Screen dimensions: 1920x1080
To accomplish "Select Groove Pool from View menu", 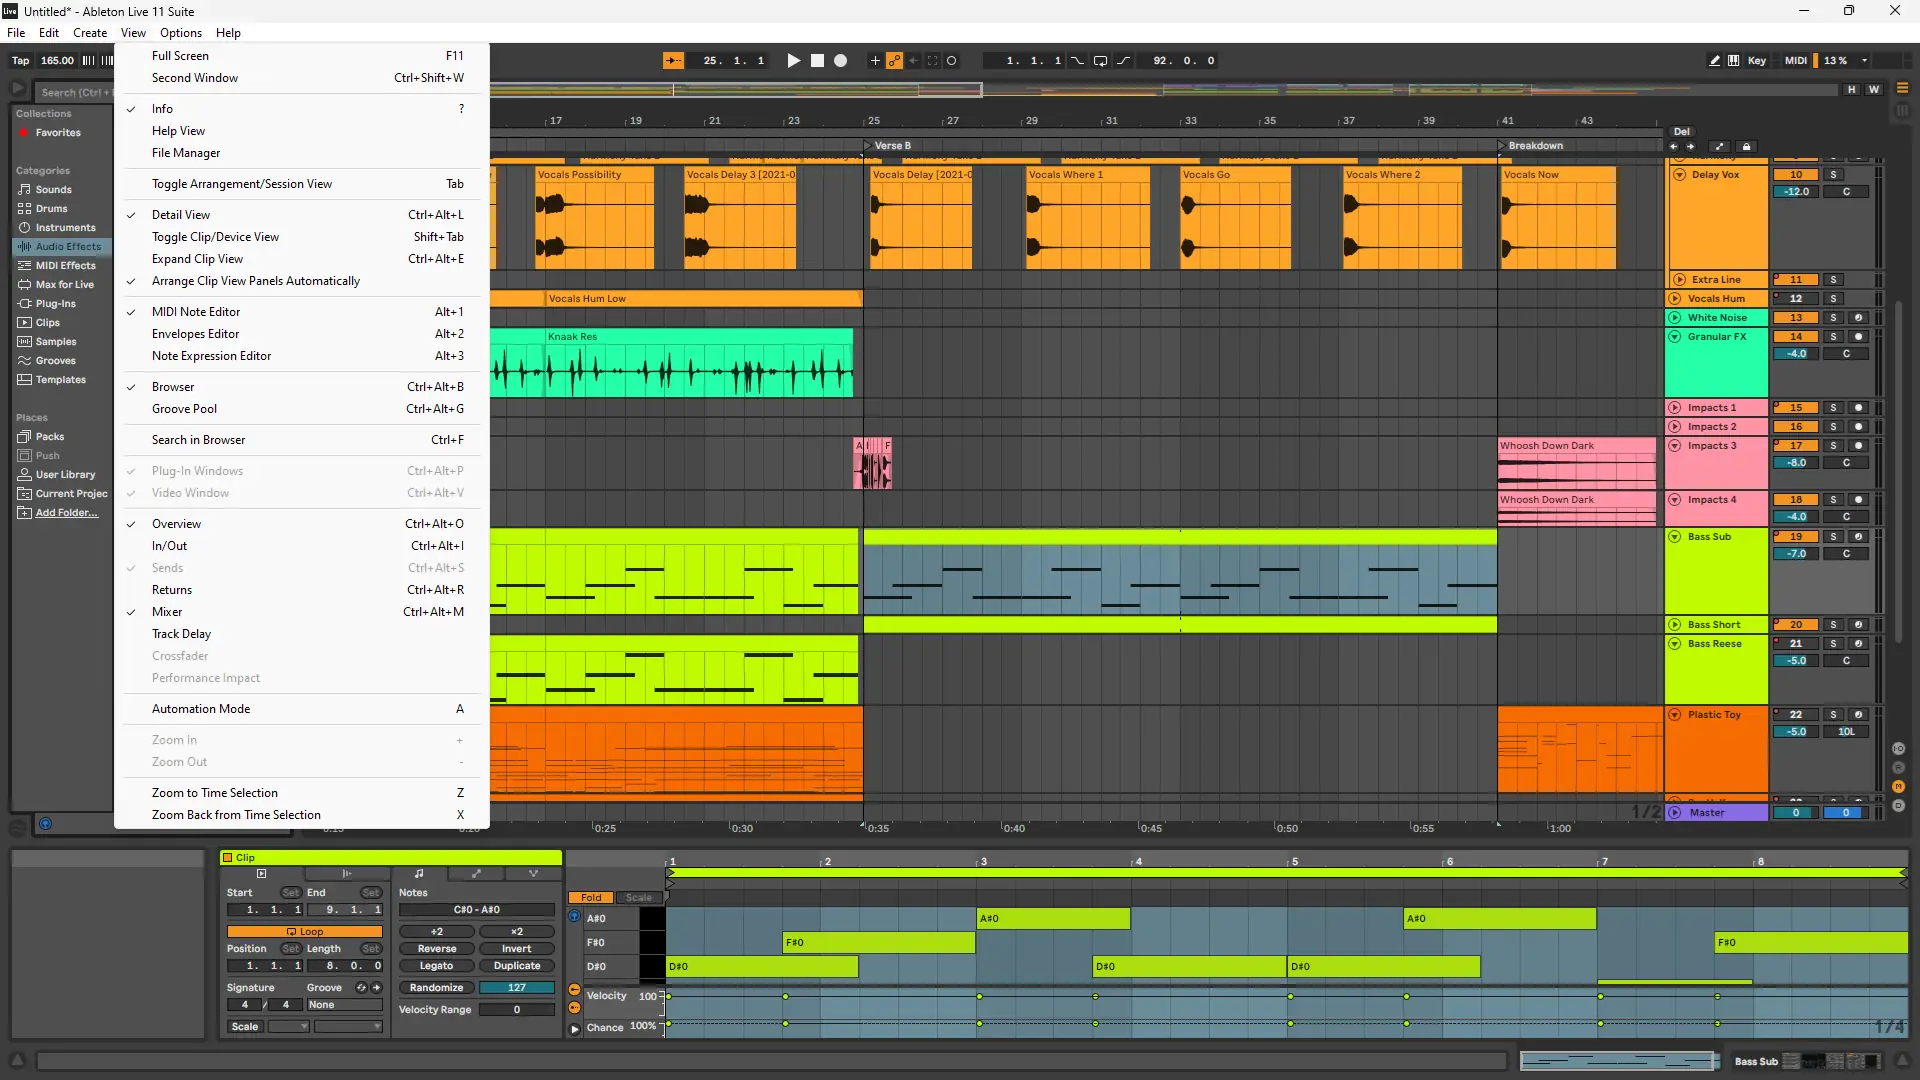I will coord(184,409).
